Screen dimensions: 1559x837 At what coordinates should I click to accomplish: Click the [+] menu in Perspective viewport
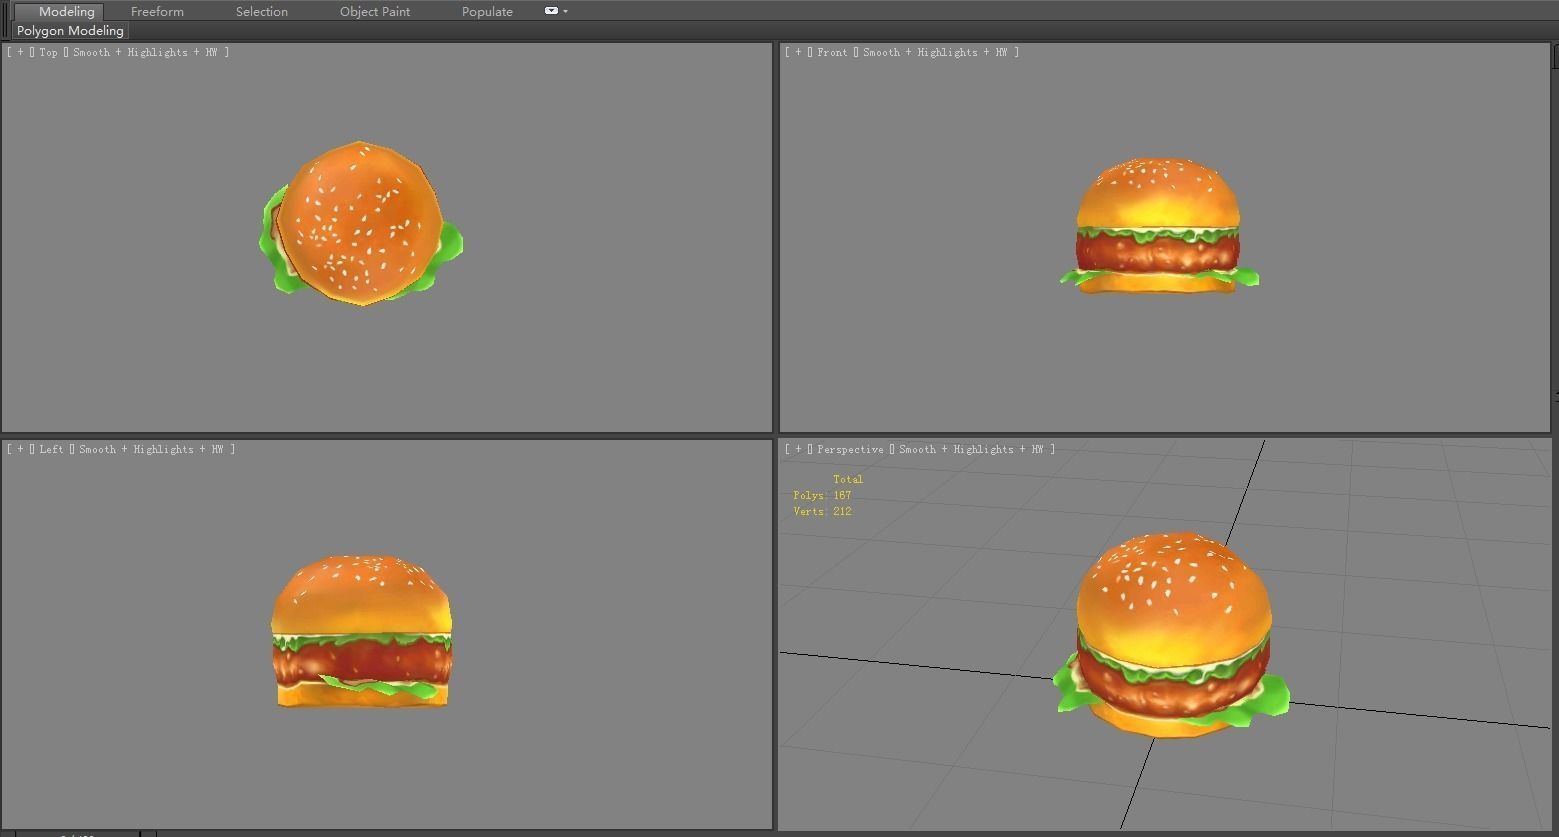tap(798, 449)
